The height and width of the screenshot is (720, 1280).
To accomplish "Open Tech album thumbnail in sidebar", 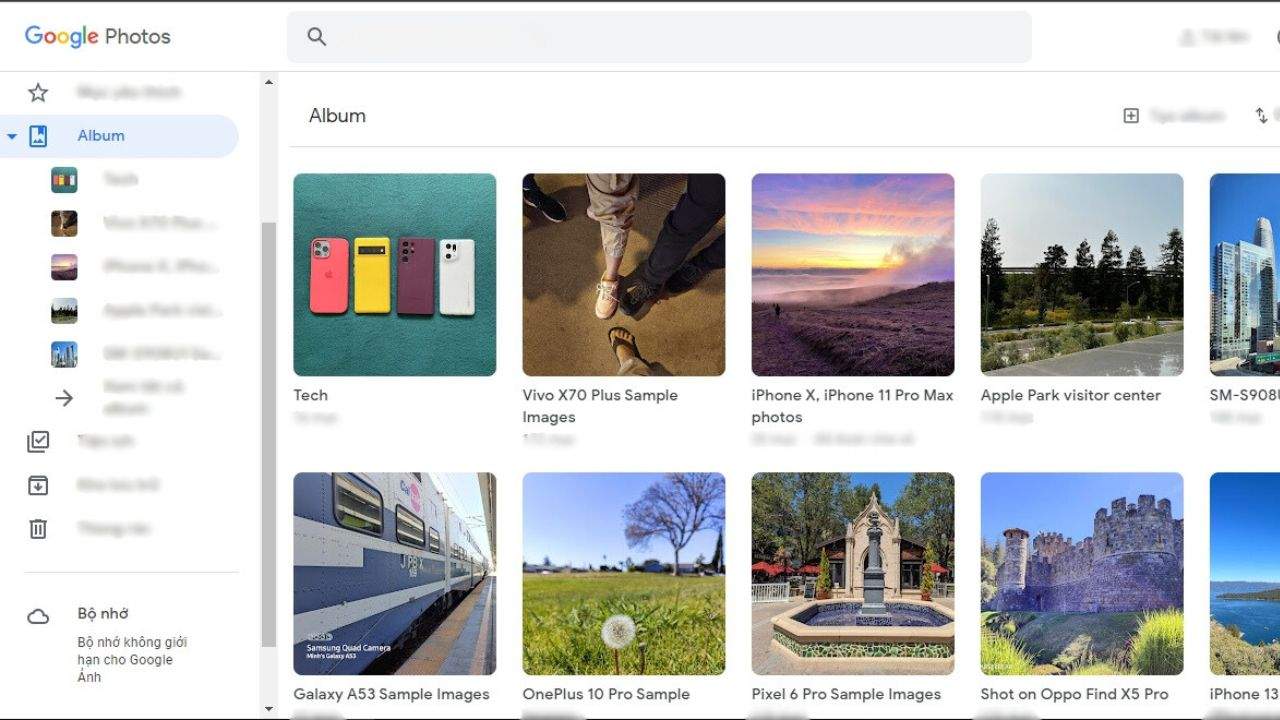I will click(64, 180).
